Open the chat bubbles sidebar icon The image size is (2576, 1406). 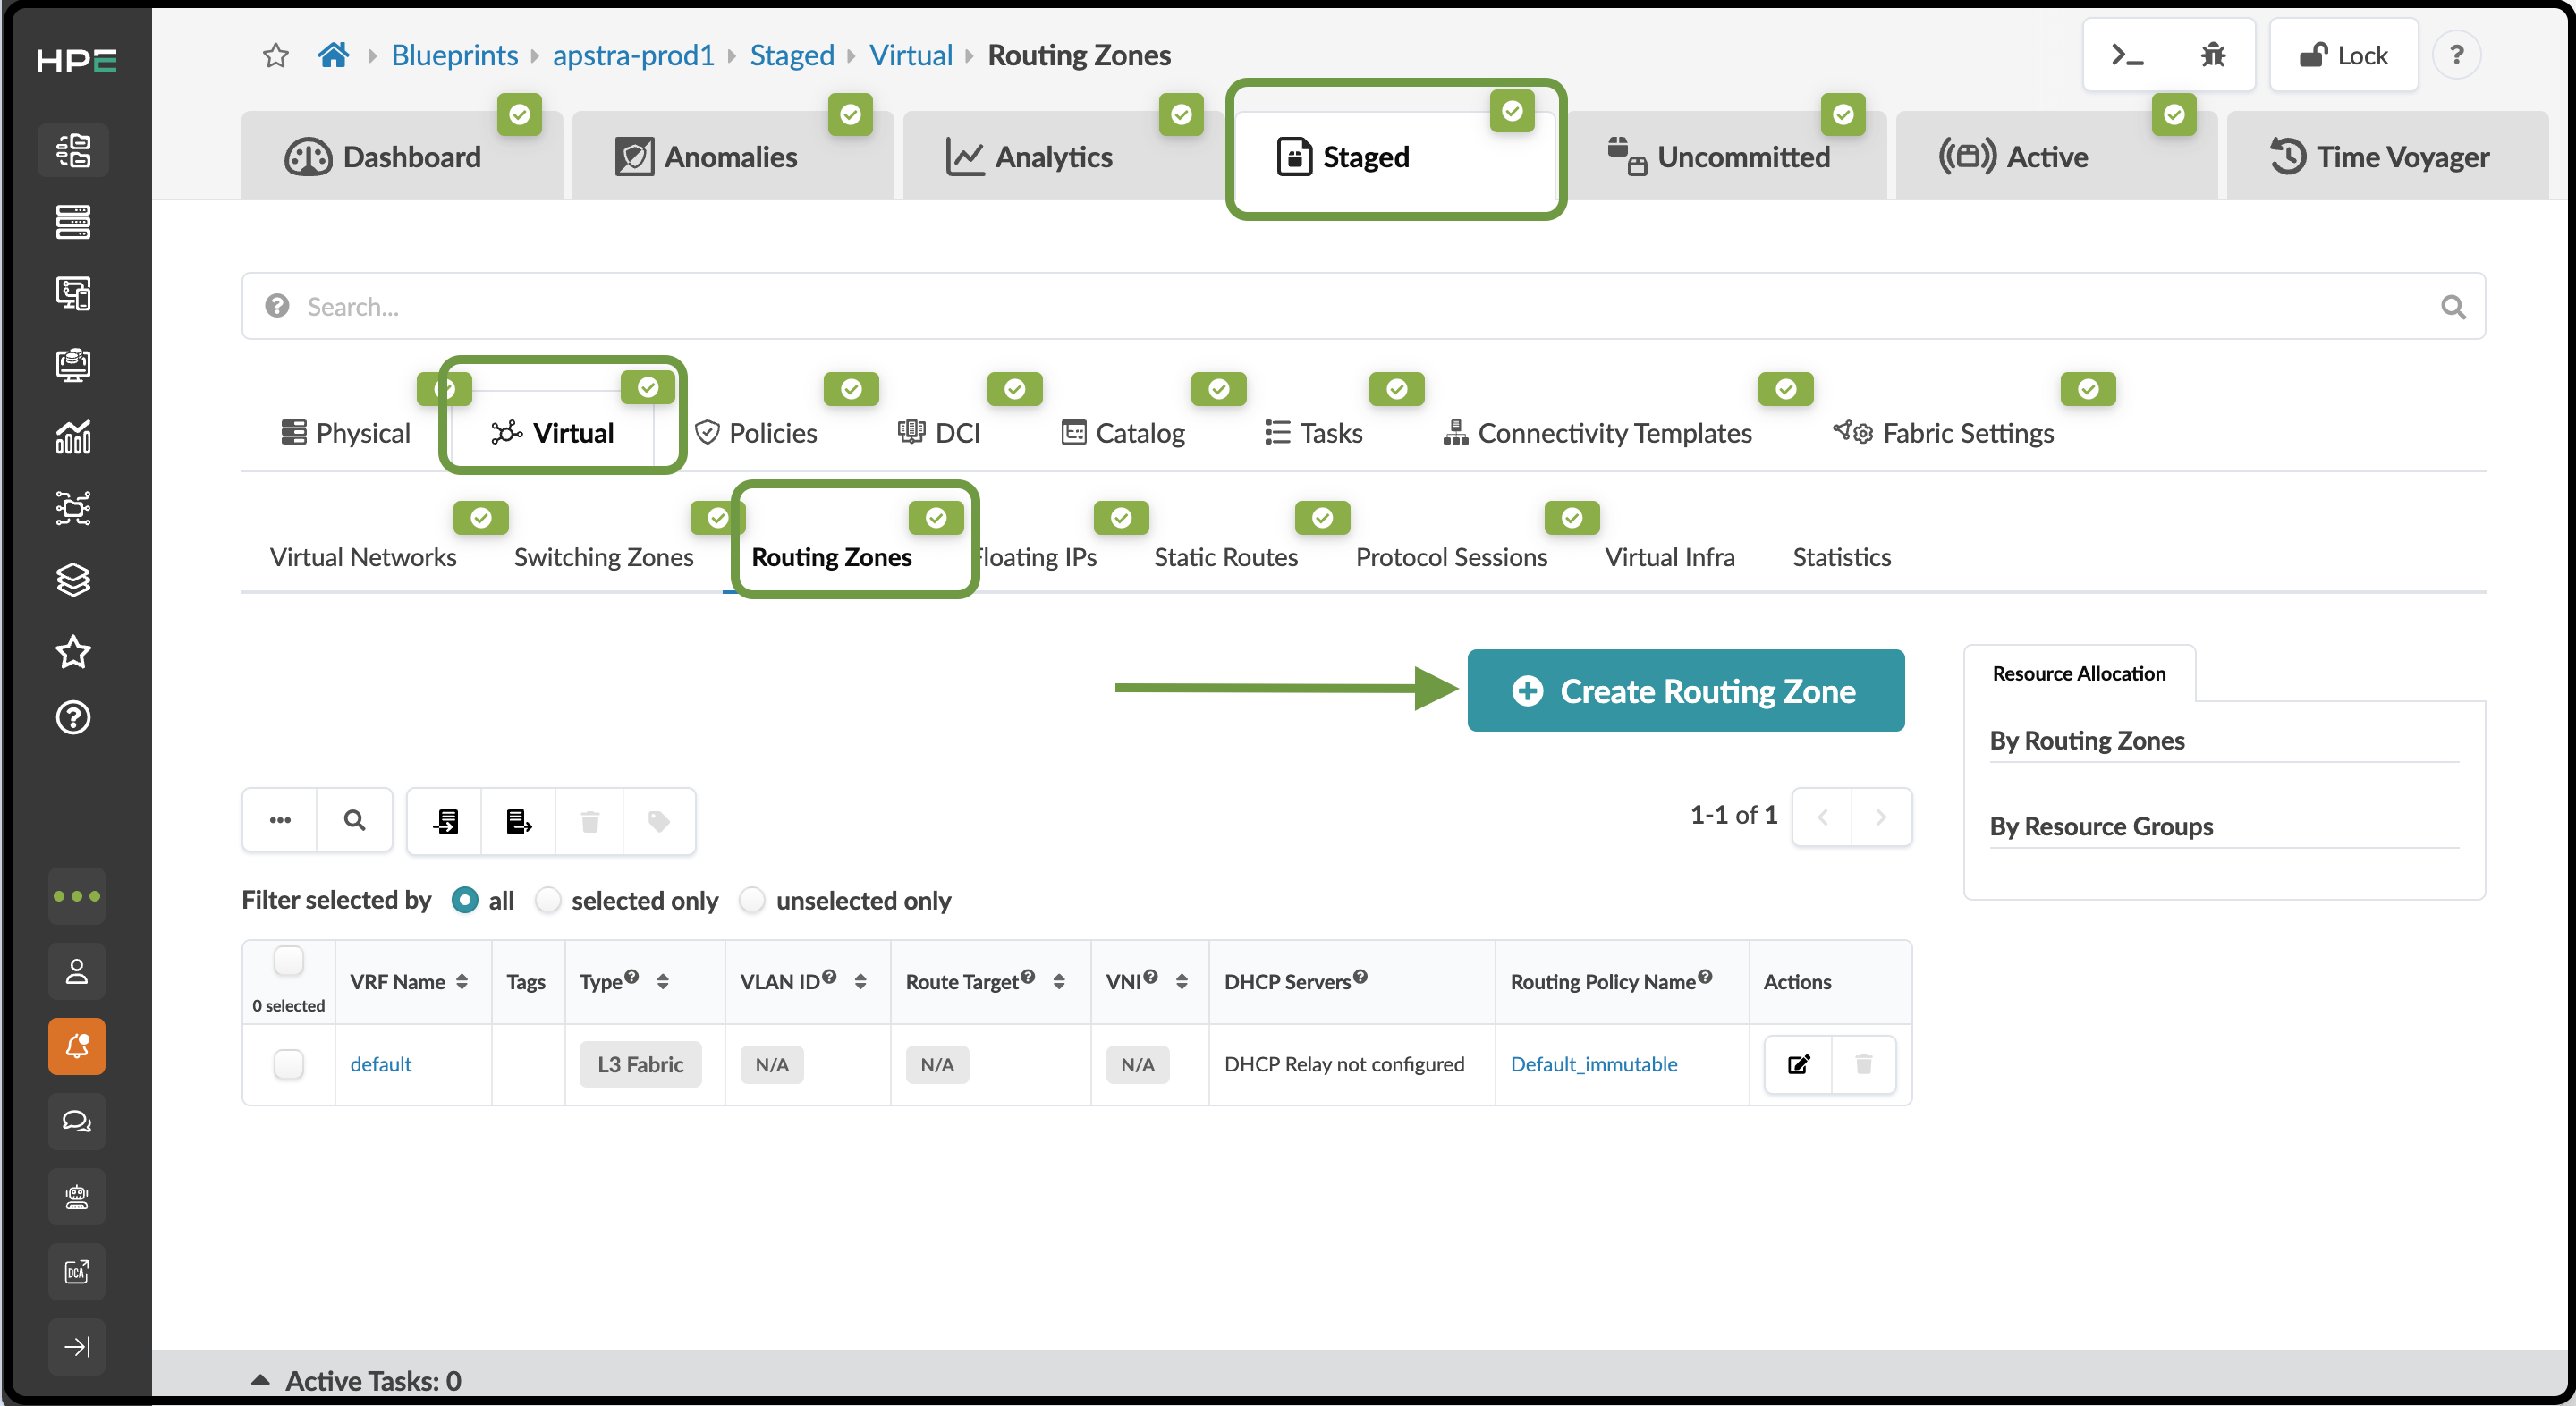77,1121
